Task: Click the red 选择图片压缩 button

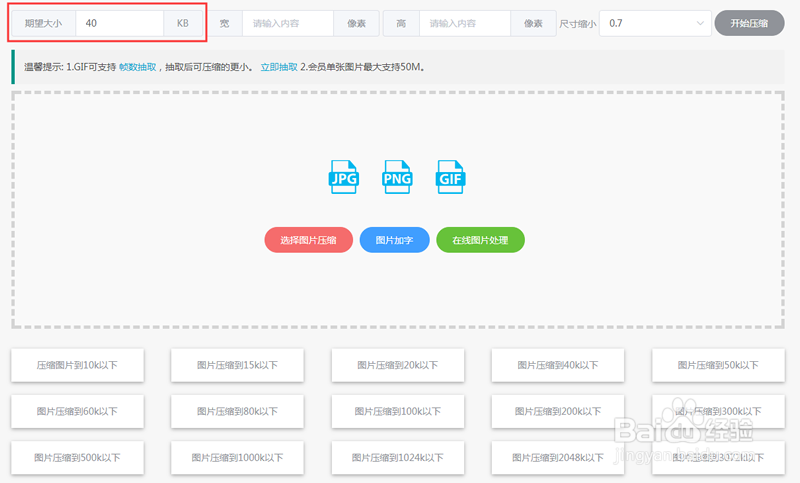Action: coord(308,240)
